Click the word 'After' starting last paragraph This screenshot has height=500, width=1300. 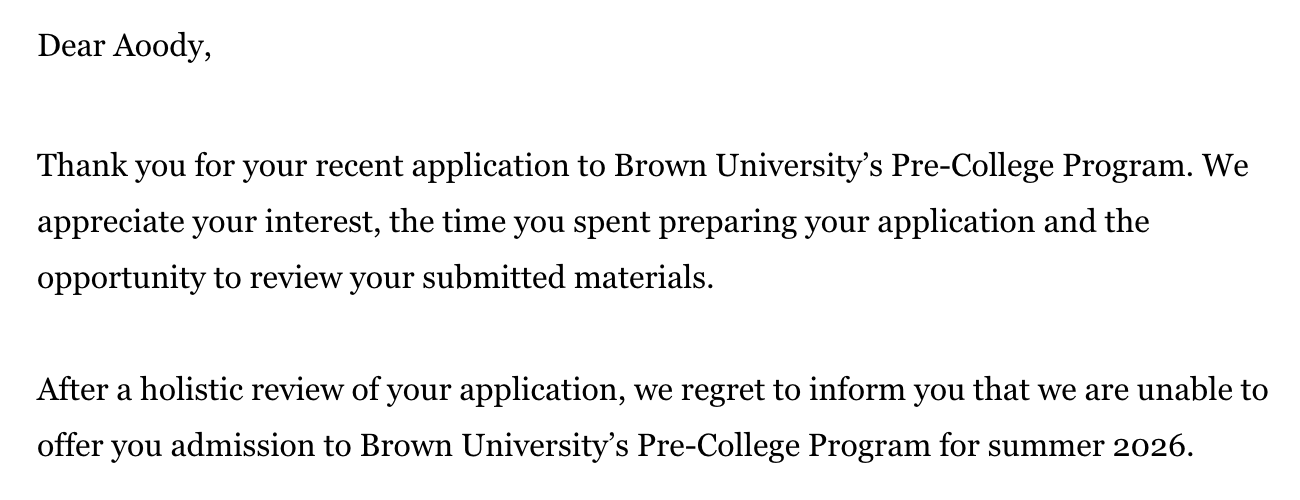74,388
